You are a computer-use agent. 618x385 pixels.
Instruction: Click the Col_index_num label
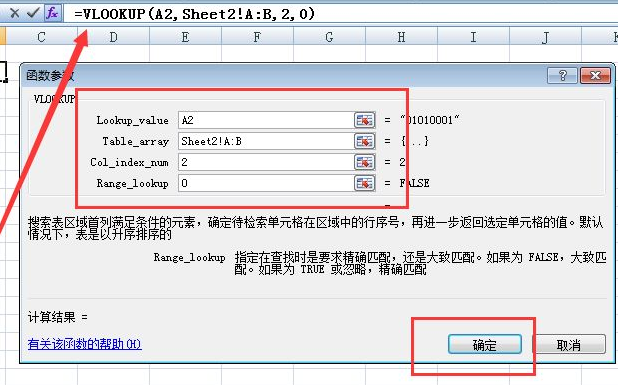tap(129, 162)
